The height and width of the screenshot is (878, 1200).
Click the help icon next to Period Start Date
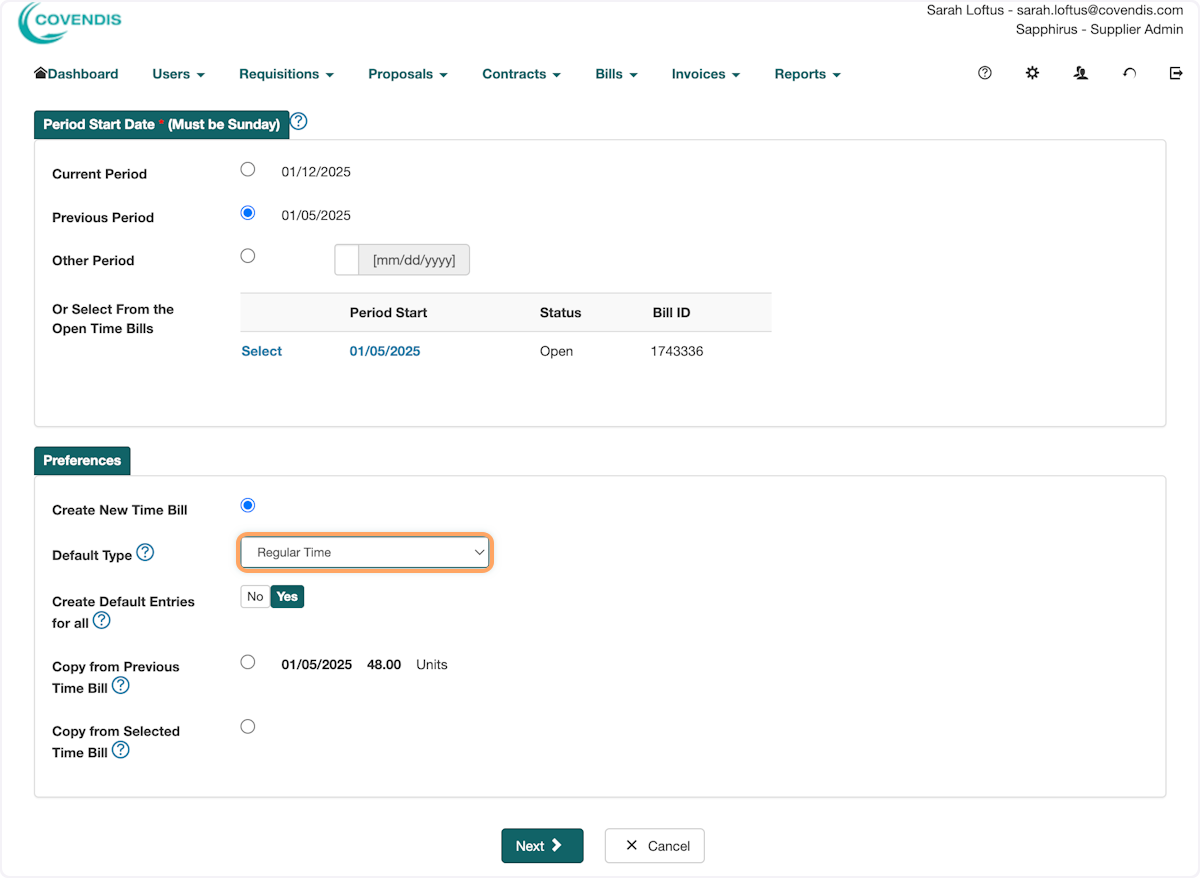(298, 120)
